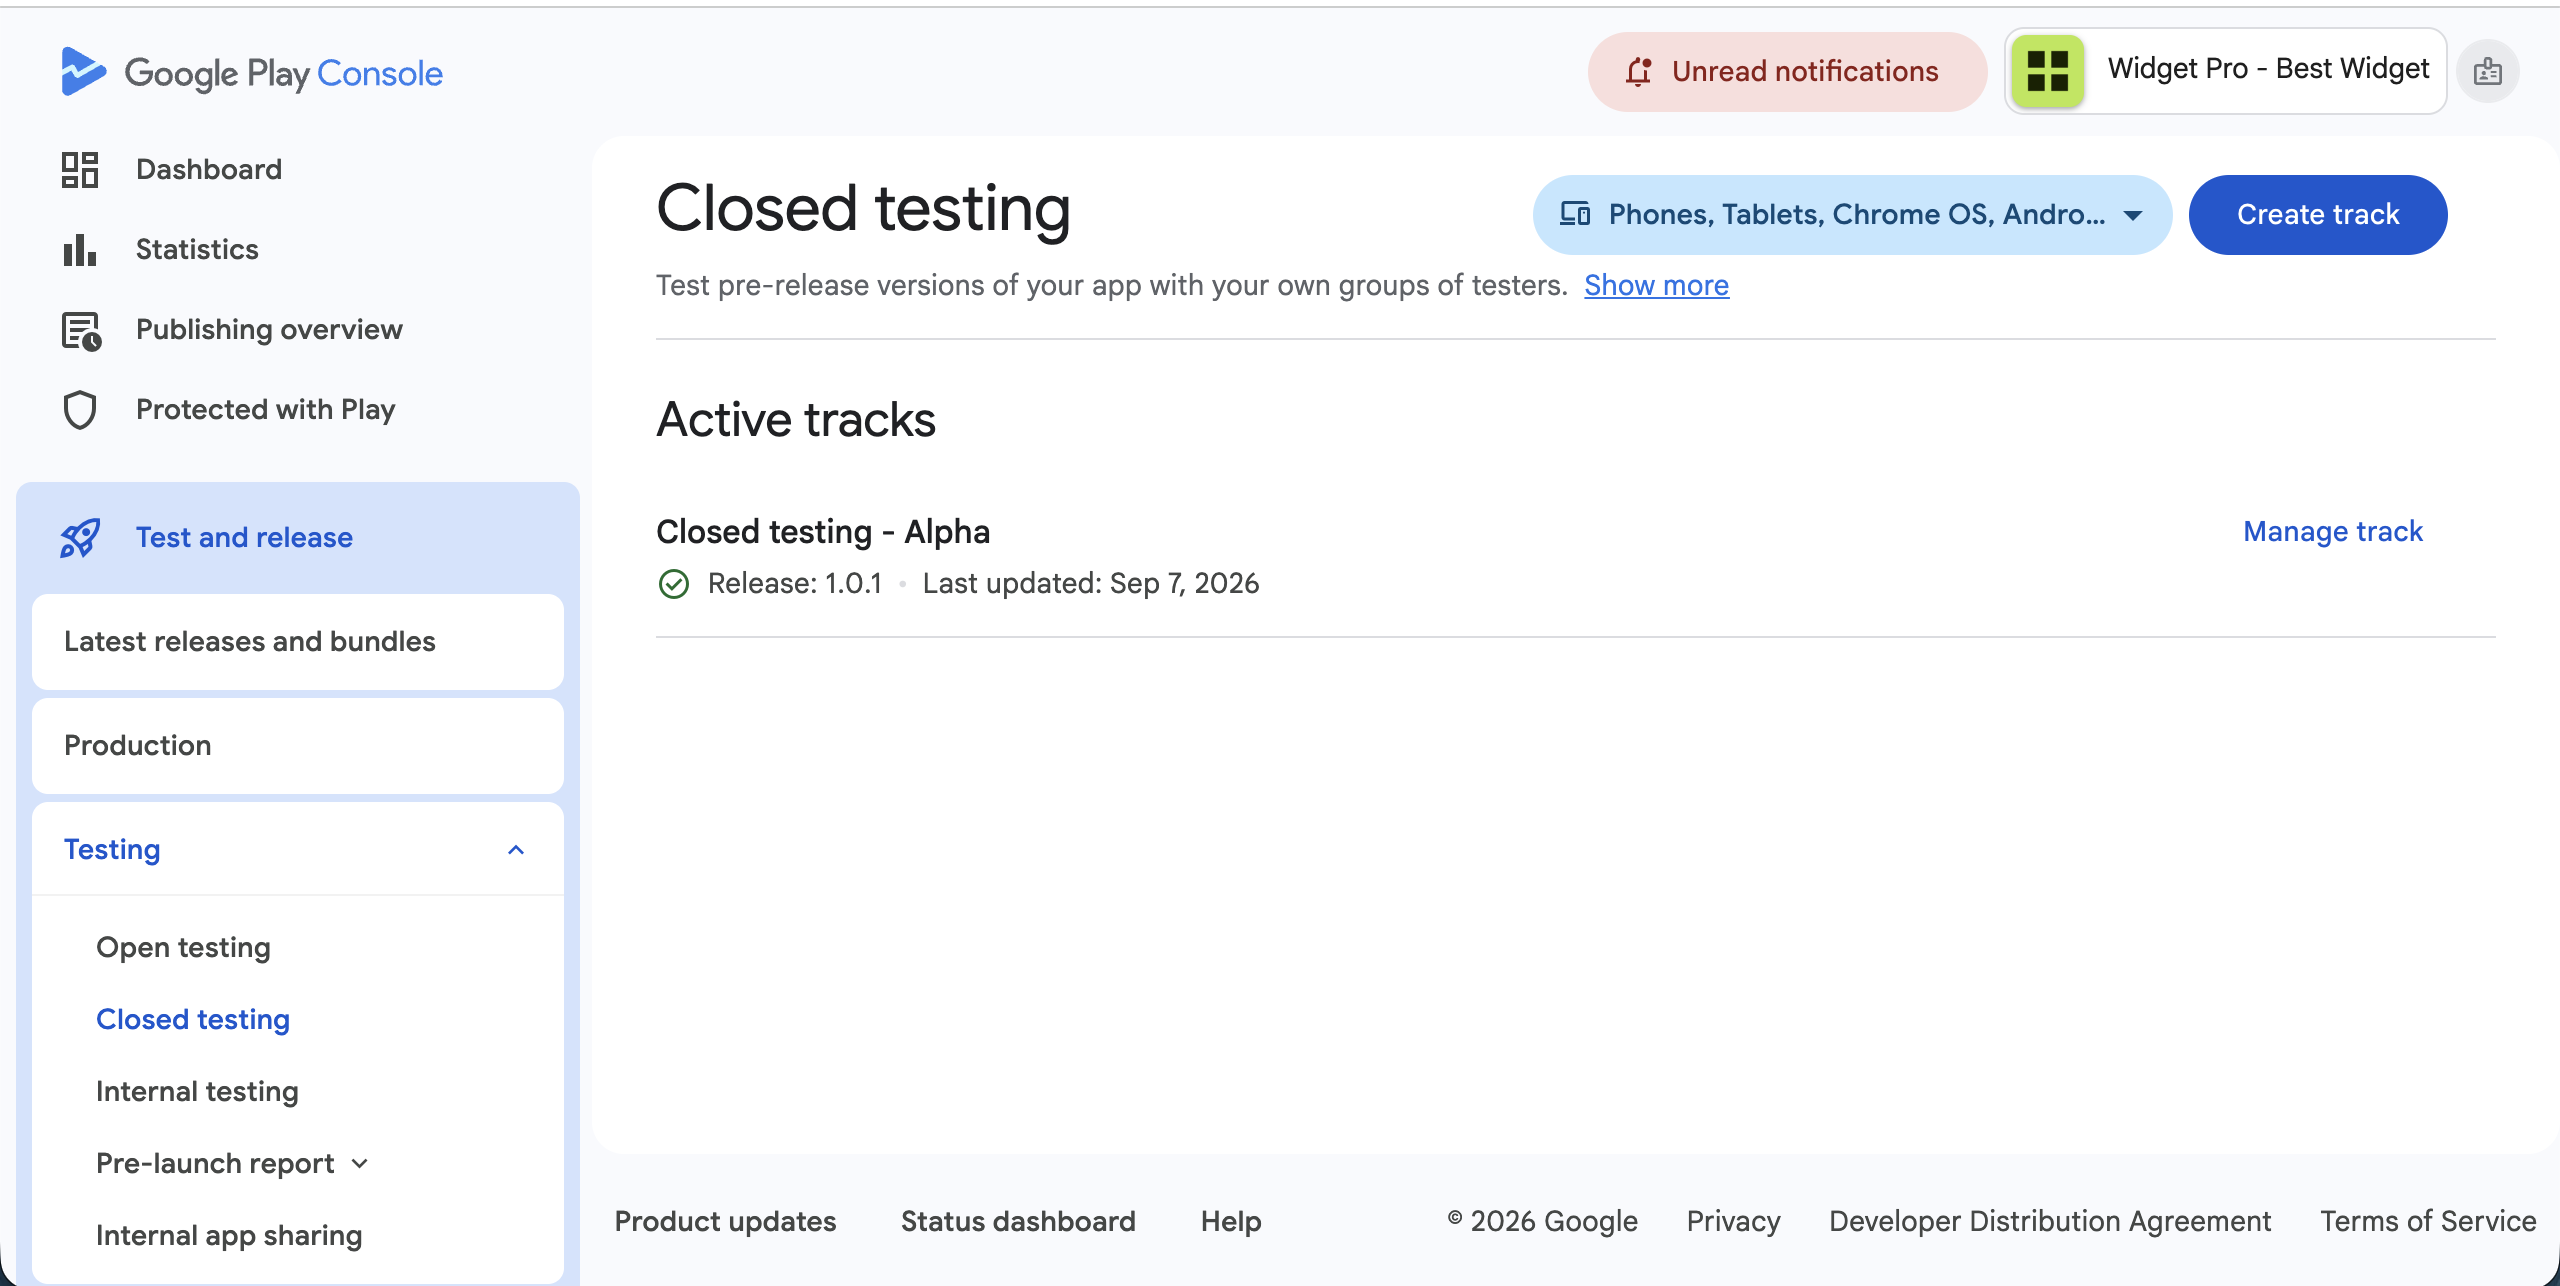The height and width of the screenshot is (1286, 2560).
Task: Select Test and release section
Action: coord(298,538)
